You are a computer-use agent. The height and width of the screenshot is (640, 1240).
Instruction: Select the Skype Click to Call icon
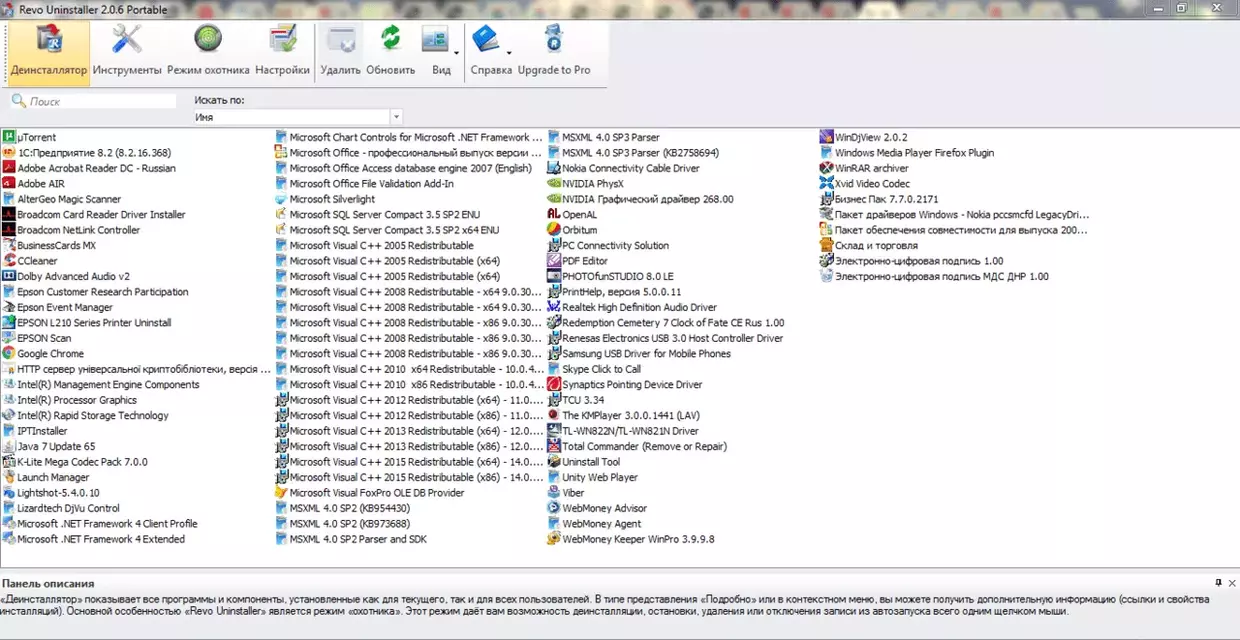pos(554,369)
